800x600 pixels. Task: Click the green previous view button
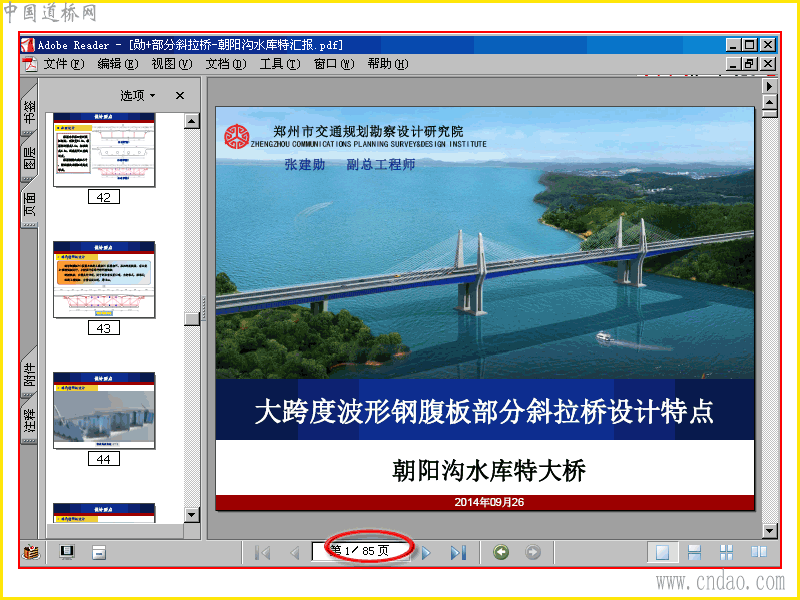(x=501, y=552)
